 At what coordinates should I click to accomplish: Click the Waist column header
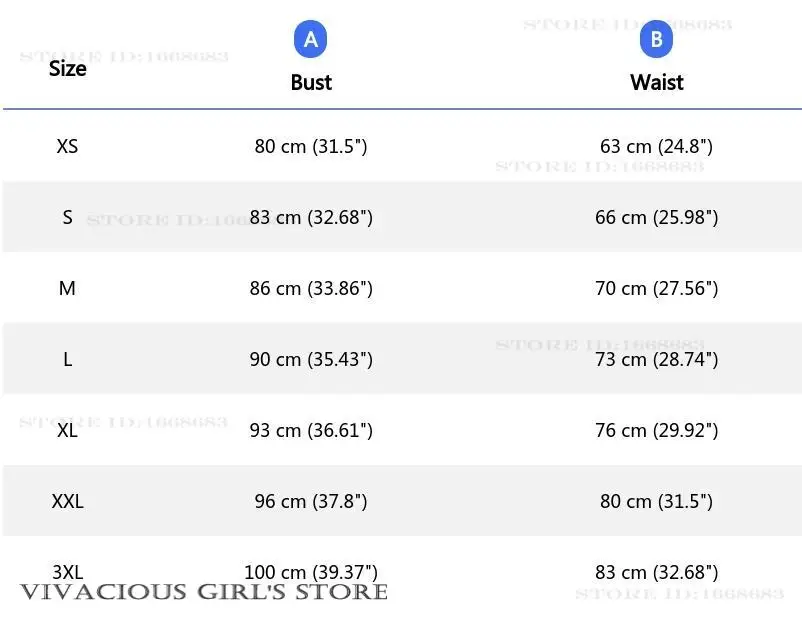[x=656, y=83]
